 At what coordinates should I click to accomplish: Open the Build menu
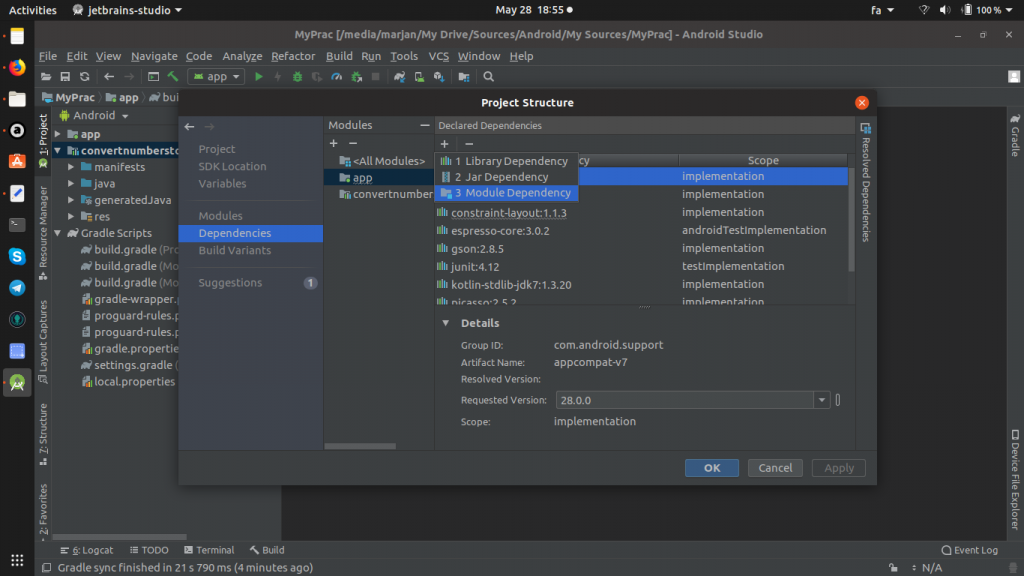coord(339,56)
